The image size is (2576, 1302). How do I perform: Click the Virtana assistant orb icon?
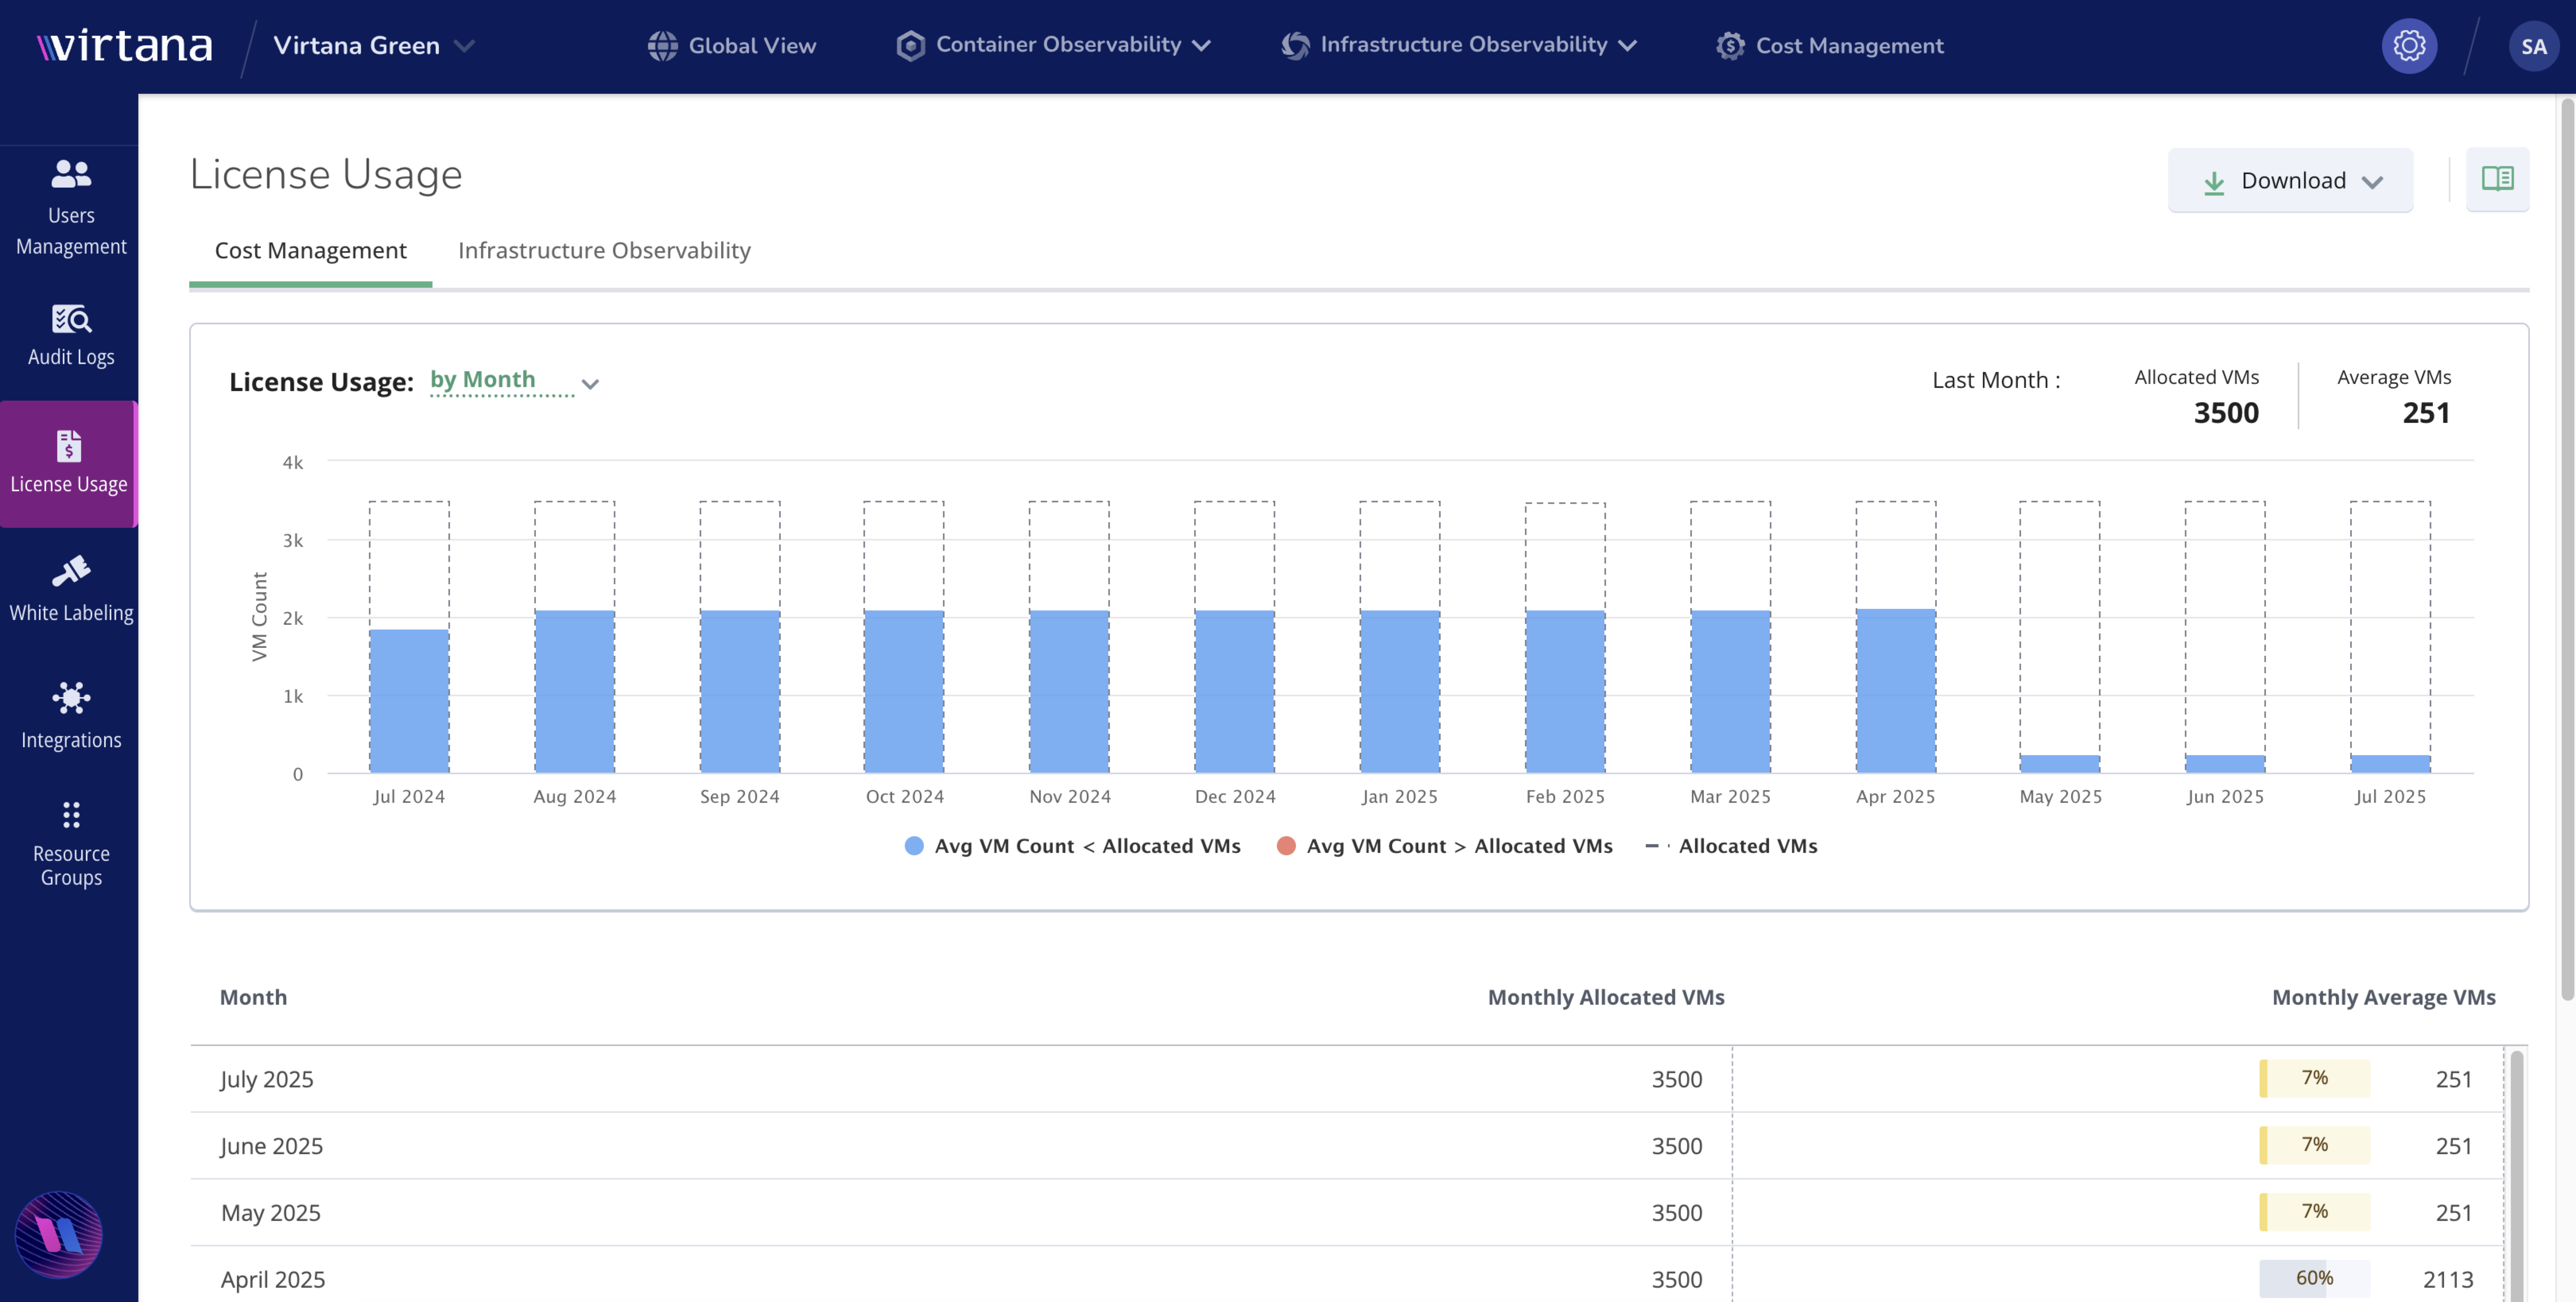tap(58, 1234)
